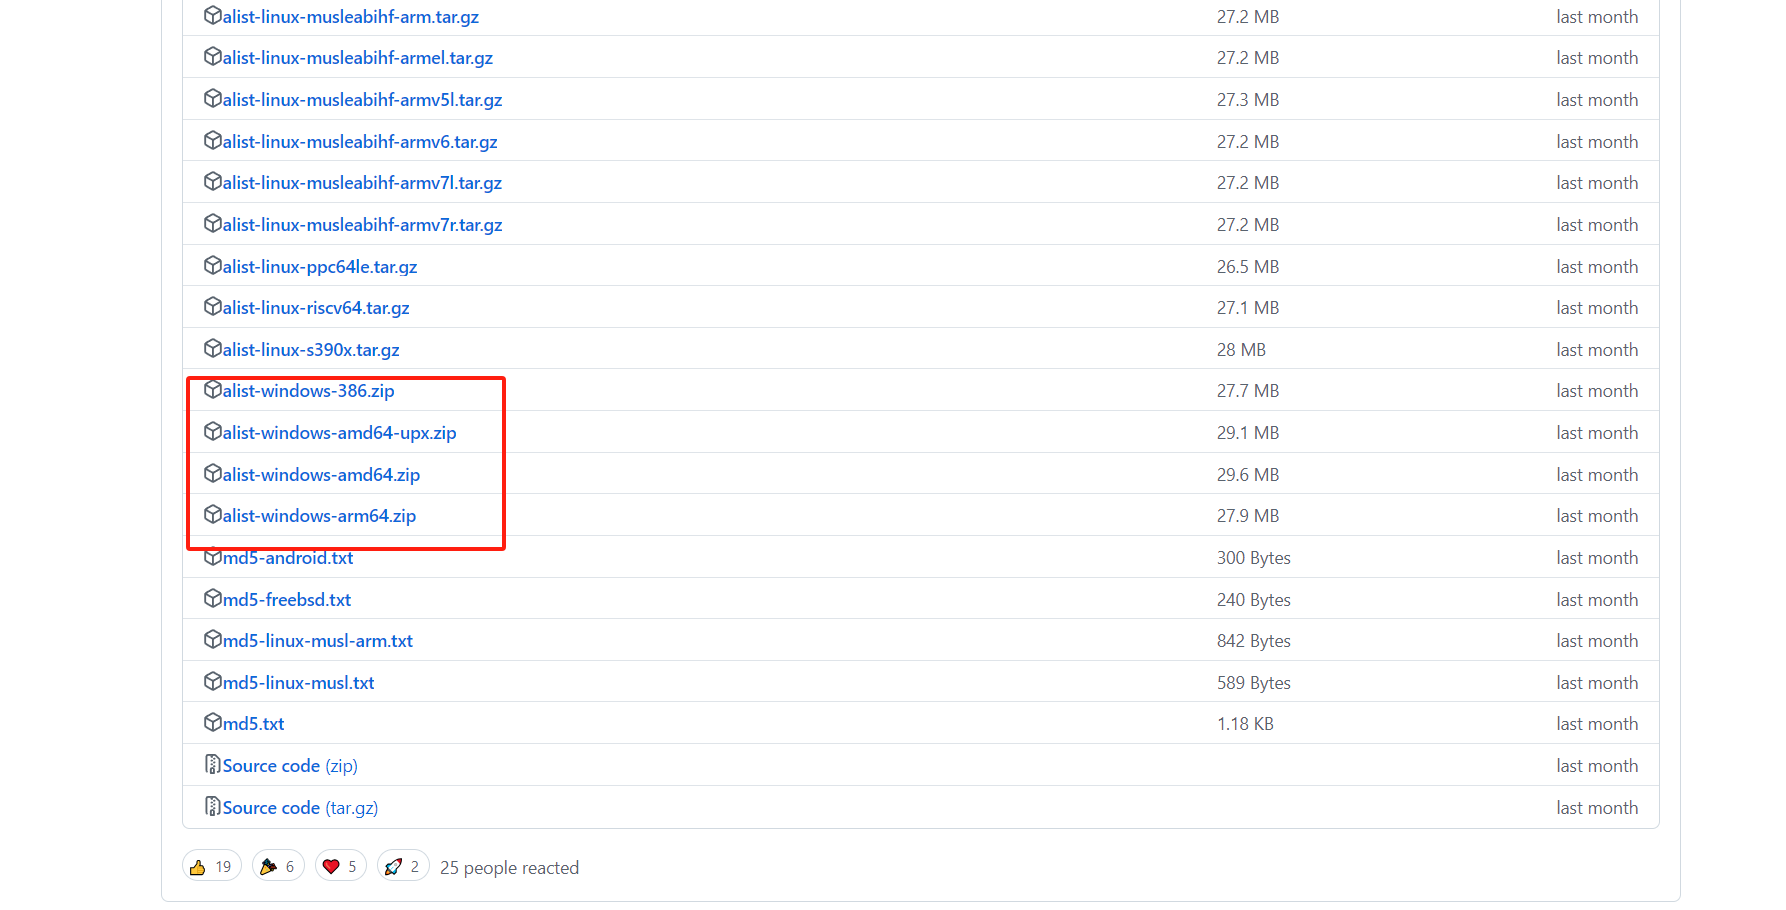The width and height of the screenshot is (1786, 910).
Task: Download alist-linux-musleabihf-armv6.tar.gz
Action: [x=360, y=142]
